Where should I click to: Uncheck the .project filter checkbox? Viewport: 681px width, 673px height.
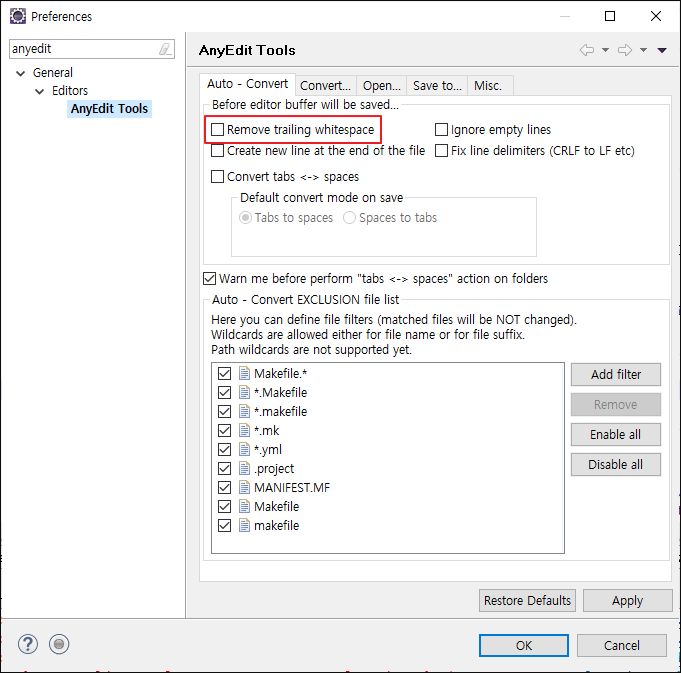pyautogui.click(x=225, y=468)
